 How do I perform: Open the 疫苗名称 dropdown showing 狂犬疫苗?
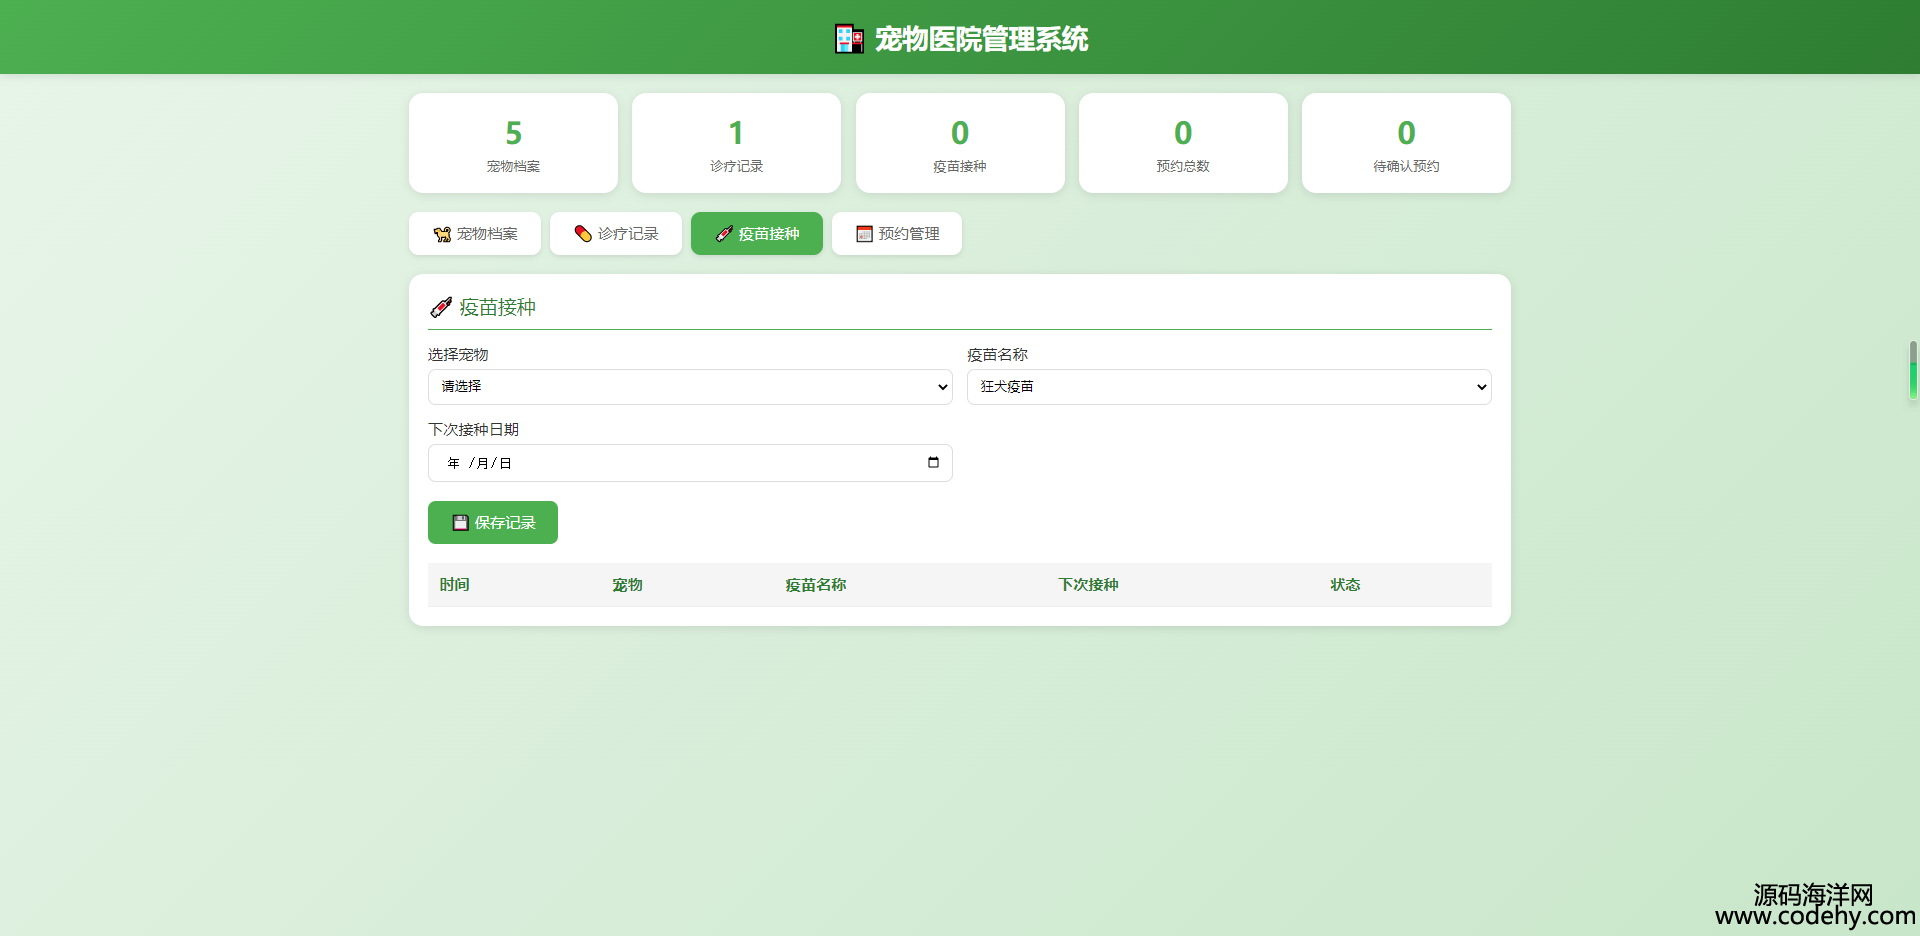pos(1228,387)
